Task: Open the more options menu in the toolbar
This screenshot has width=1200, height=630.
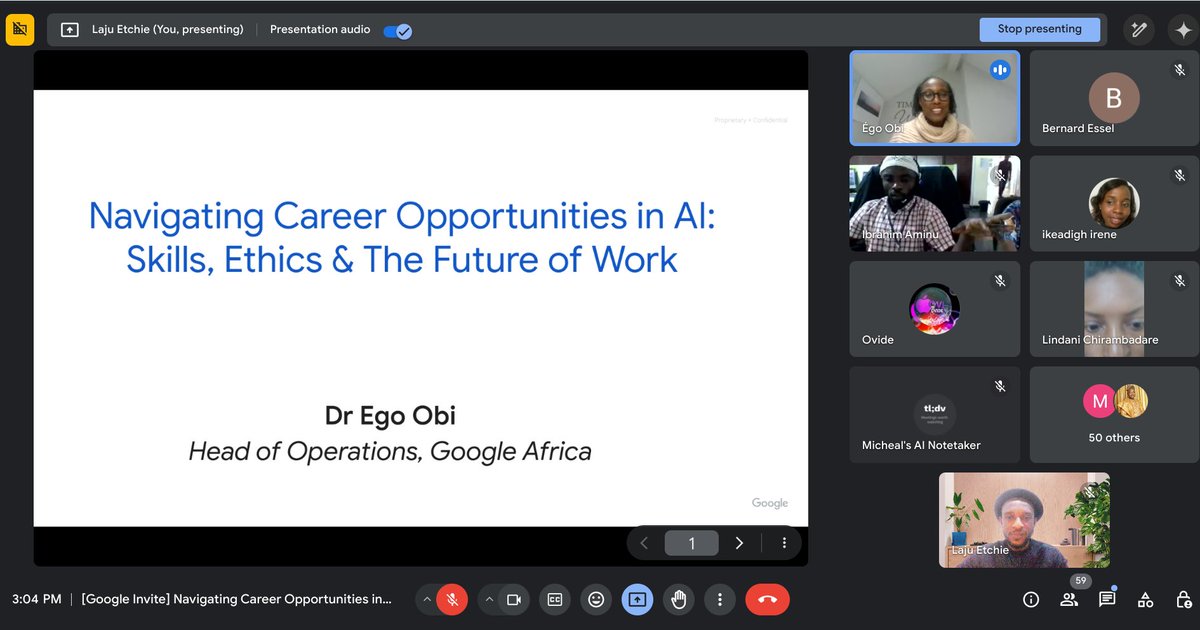Action: coord(719,599)
